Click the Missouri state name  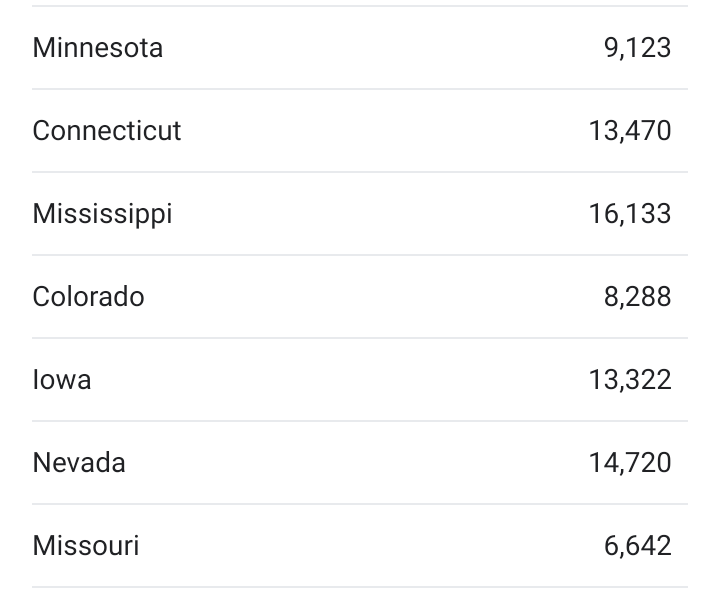86,546
